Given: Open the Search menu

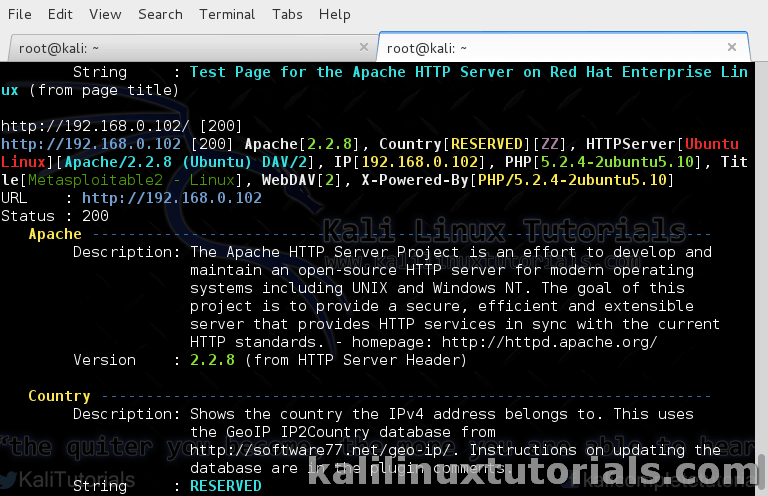Looking at the screenshot, I should click(160, 14).
